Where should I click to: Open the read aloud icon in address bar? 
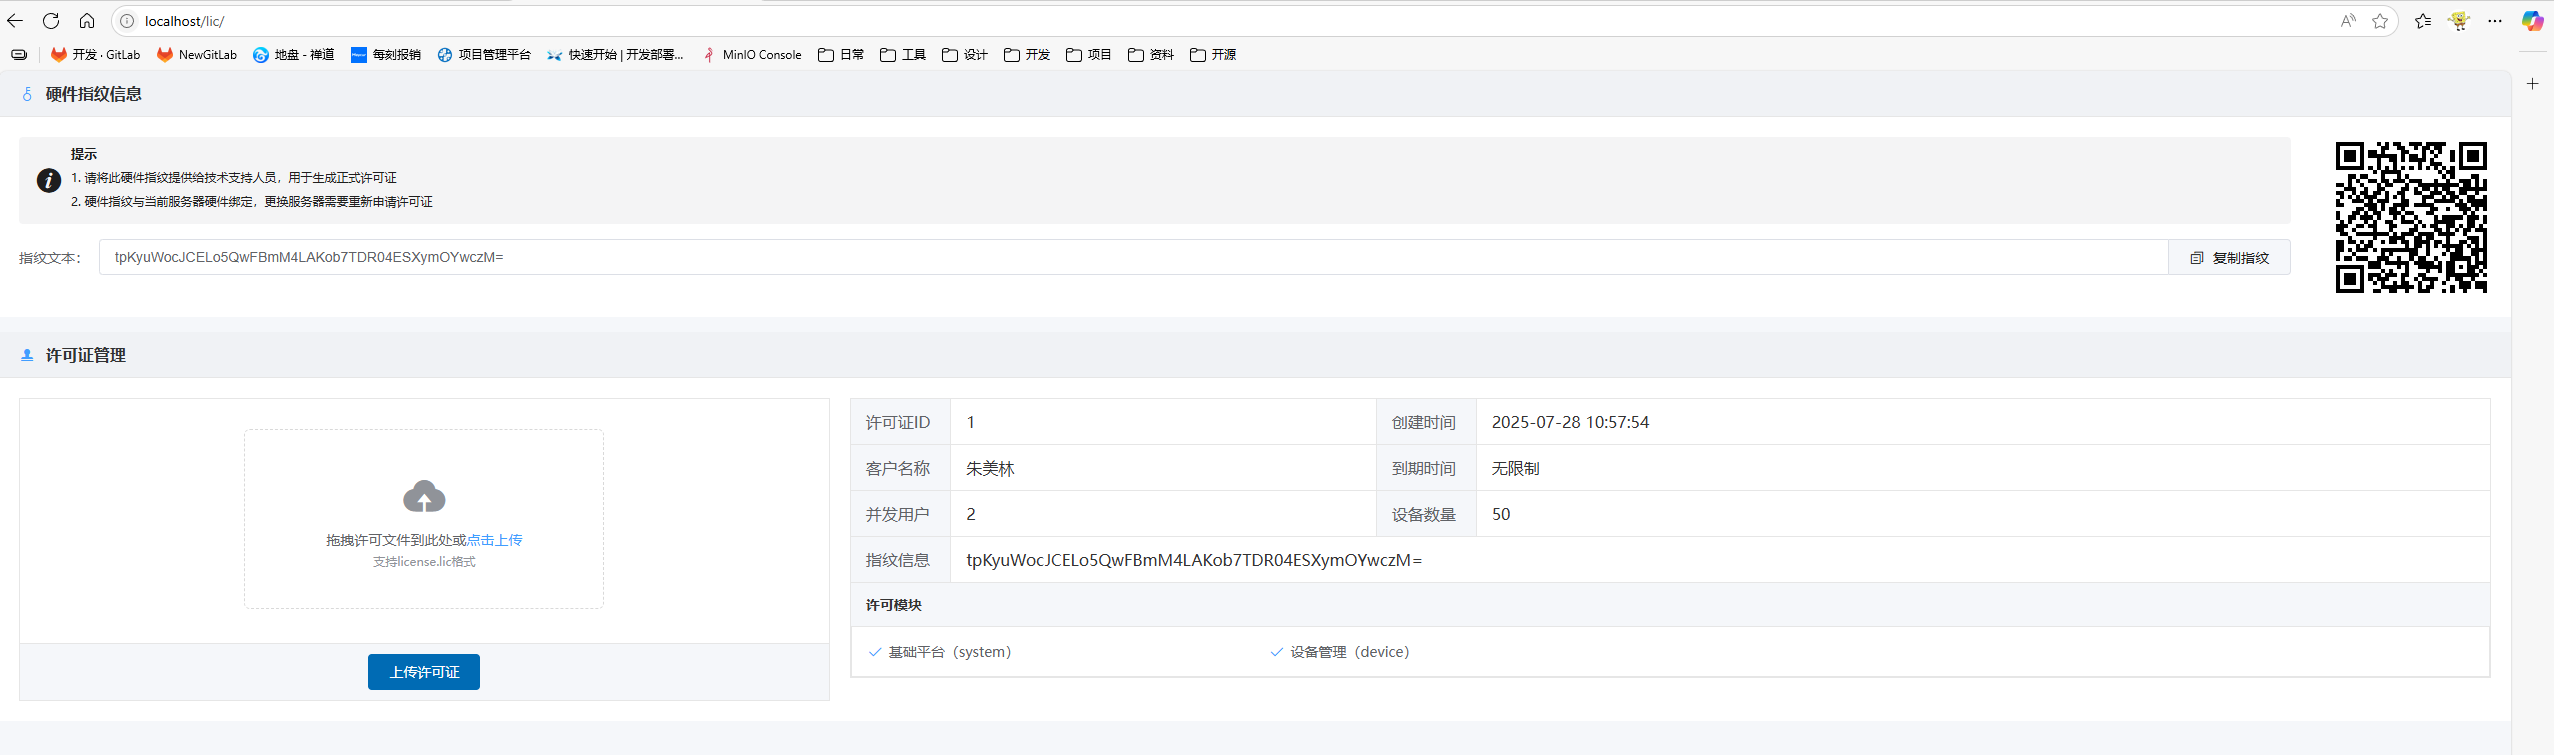pyautogui.click(x=2348, y=21)
